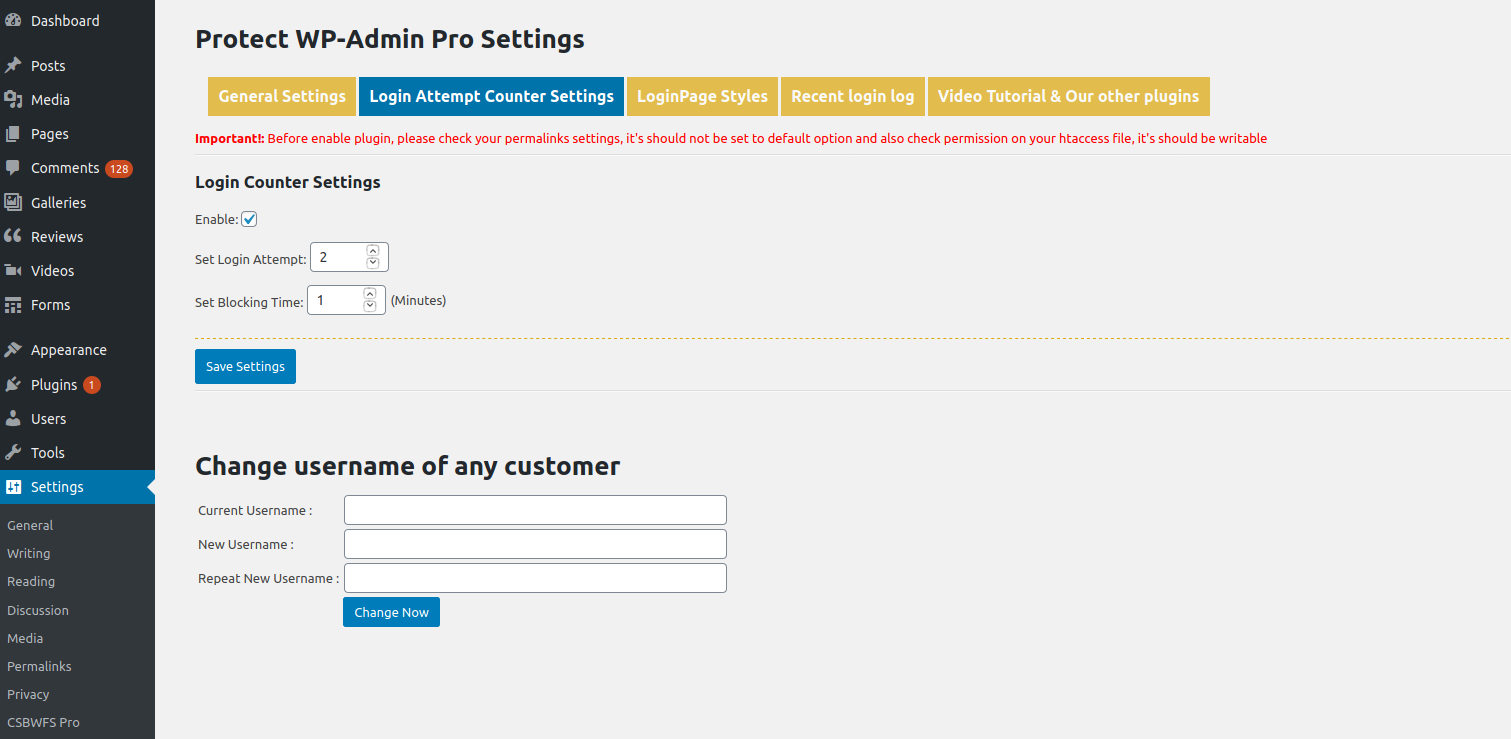Click the Change Now button
This screenshot has width=1511, height=739.
[x=391, y=612]
